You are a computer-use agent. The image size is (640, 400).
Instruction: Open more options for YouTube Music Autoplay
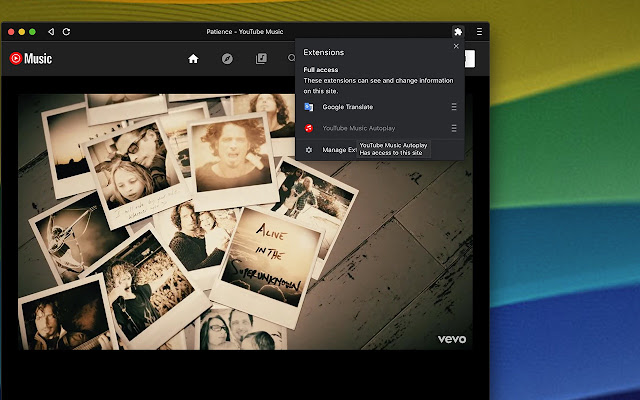453,128
